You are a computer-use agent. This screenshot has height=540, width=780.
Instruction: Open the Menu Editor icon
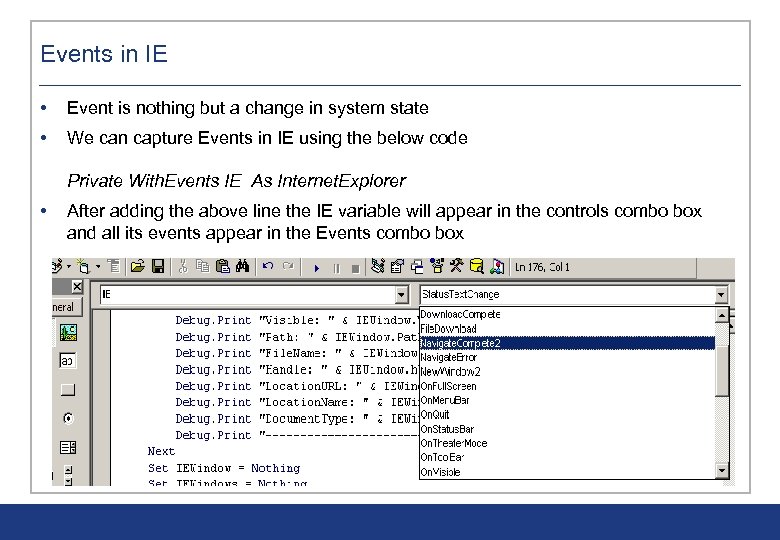[113, 267]
